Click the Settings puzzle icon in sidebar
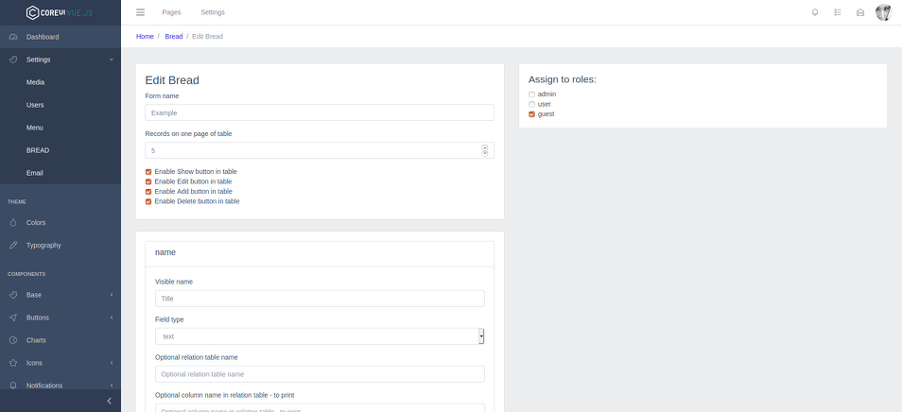The height and width of the screenshot is (412, 902). pyautogui.click(x=13, y=59)
